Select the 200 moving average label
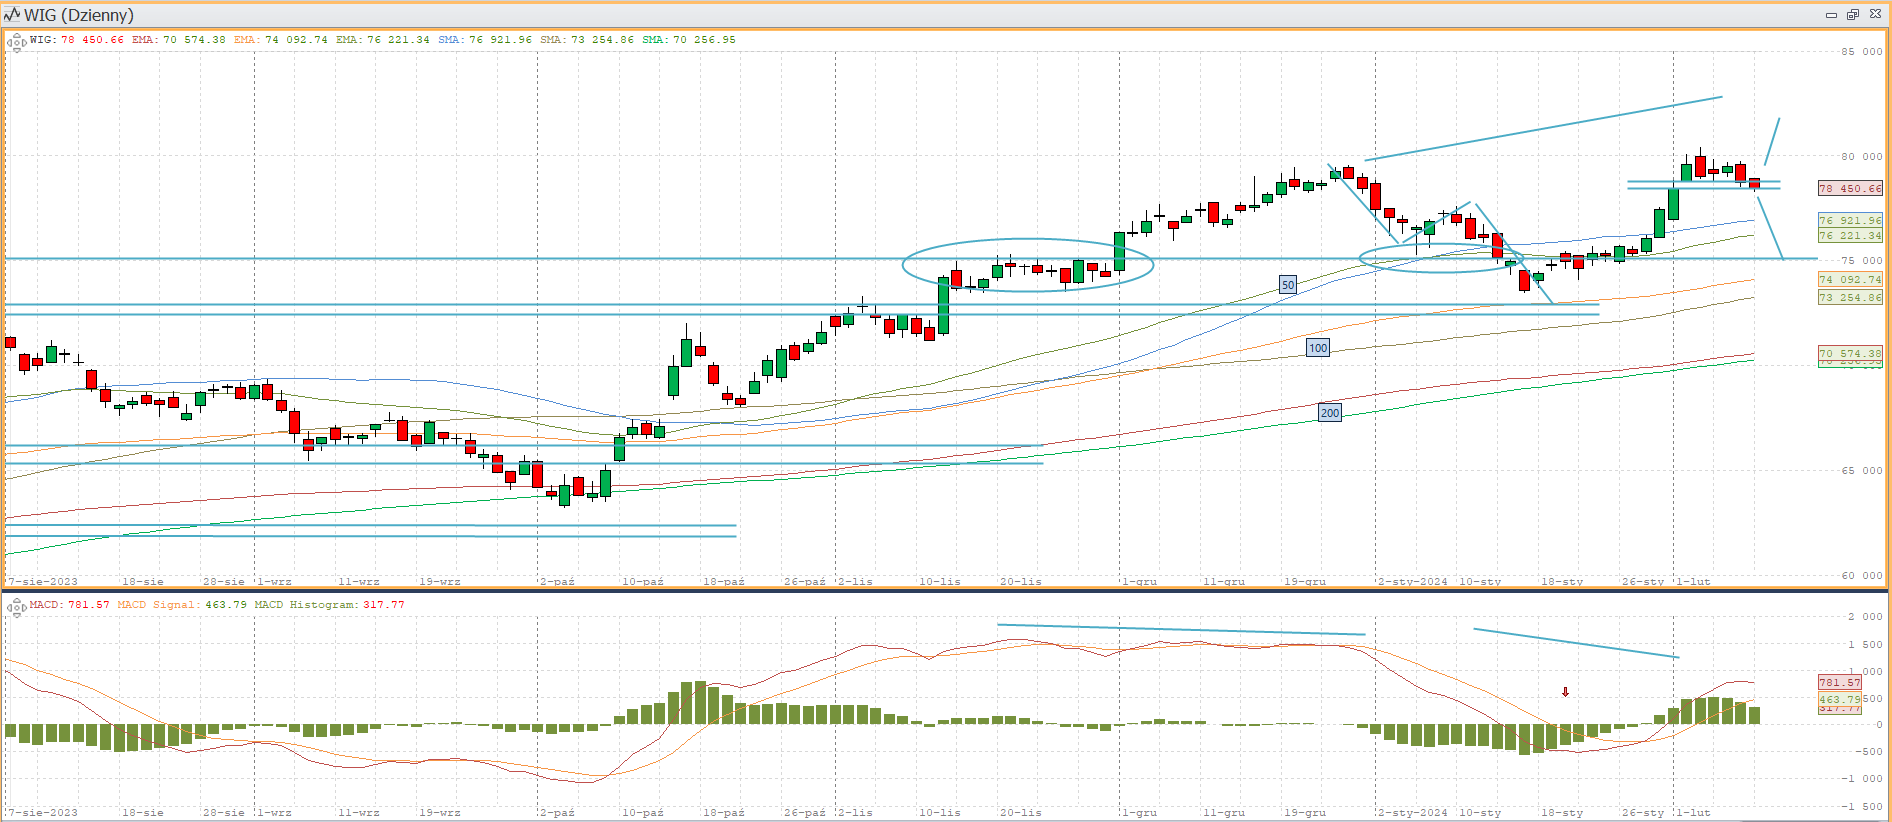 pos(1329,413)
